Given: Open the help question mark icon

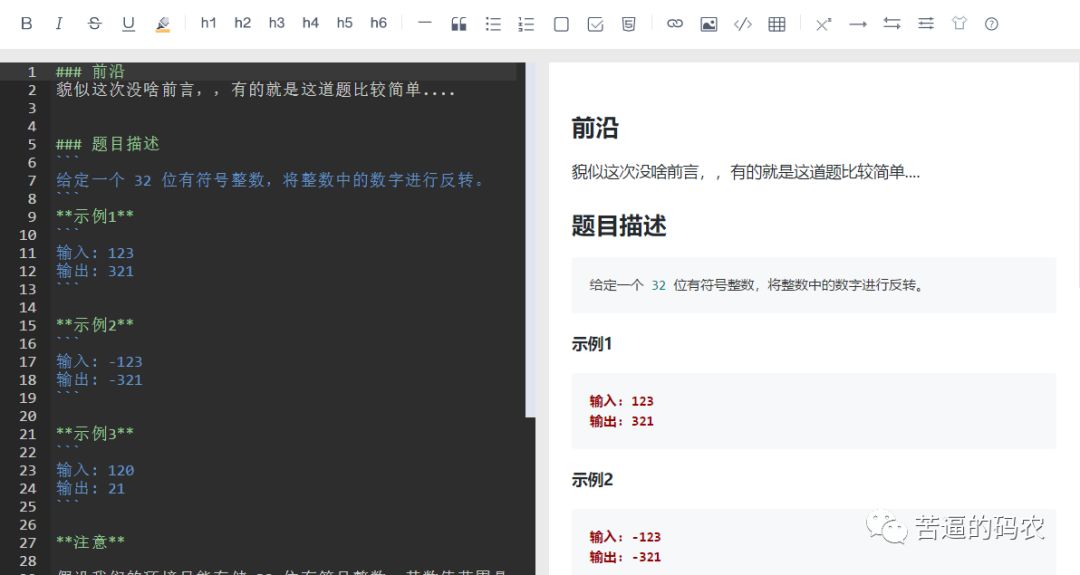Looking at the screenshot, I should (x=991, y=24).
